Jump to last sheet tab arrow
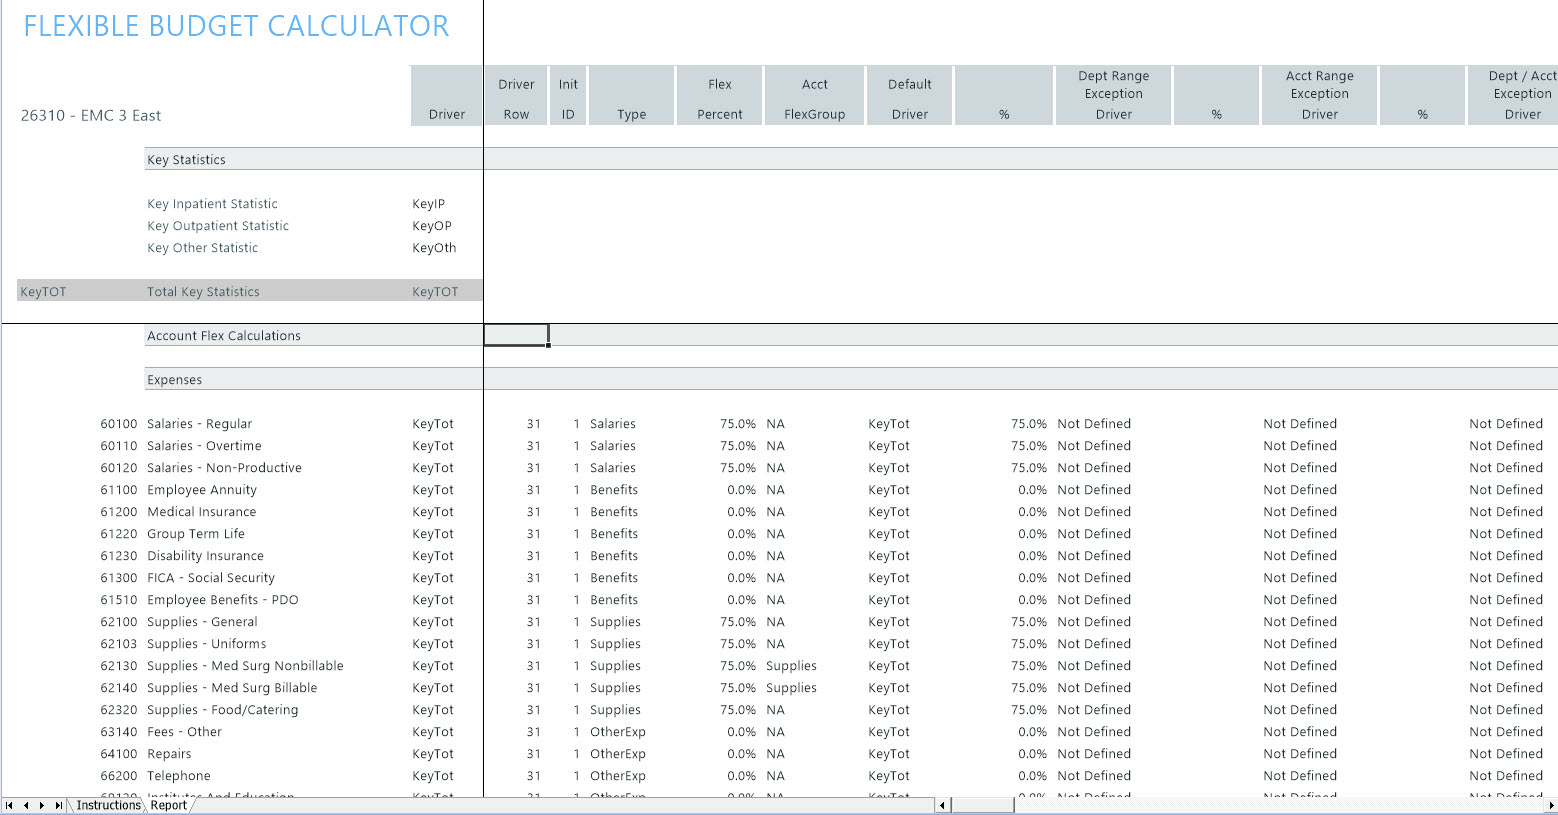 tap(58, 805)
